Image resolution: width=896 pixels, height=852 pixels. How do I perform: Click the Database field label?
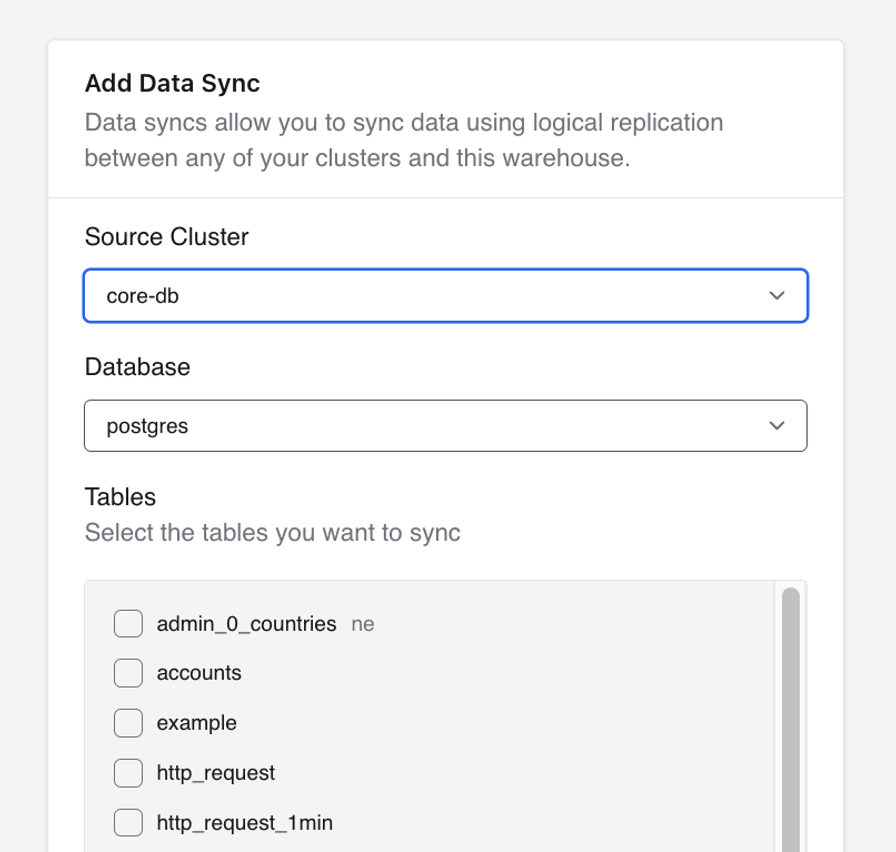(137, 367)
